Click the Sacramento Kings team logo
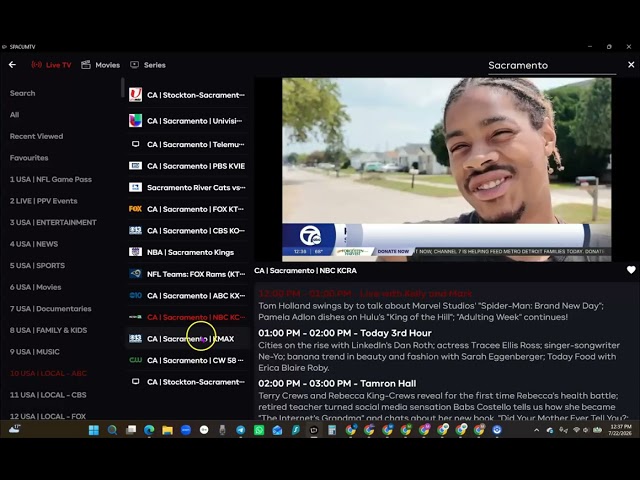 pyautogui.click(x=136, y=252)
